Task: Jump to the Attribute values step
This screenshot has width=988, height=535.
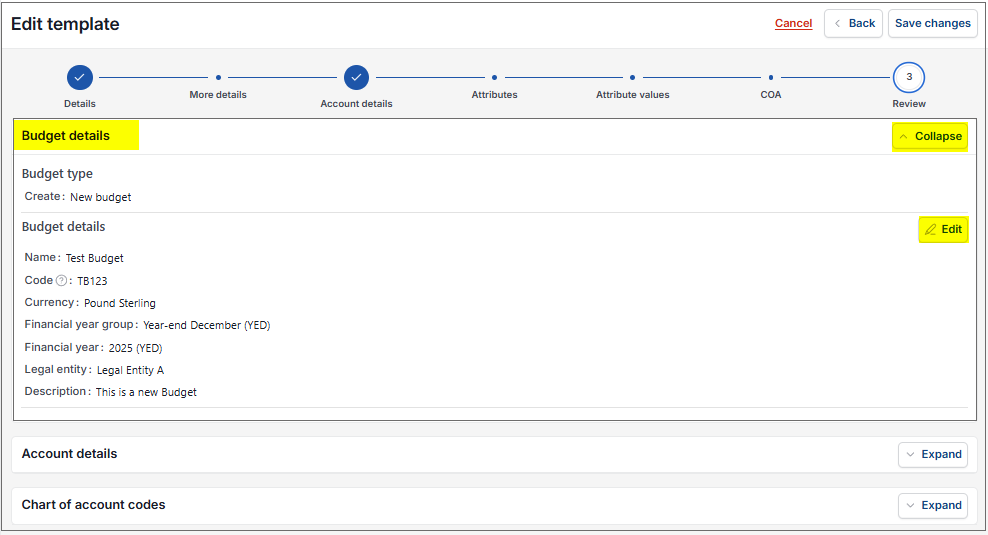Action: coord(632,78)
